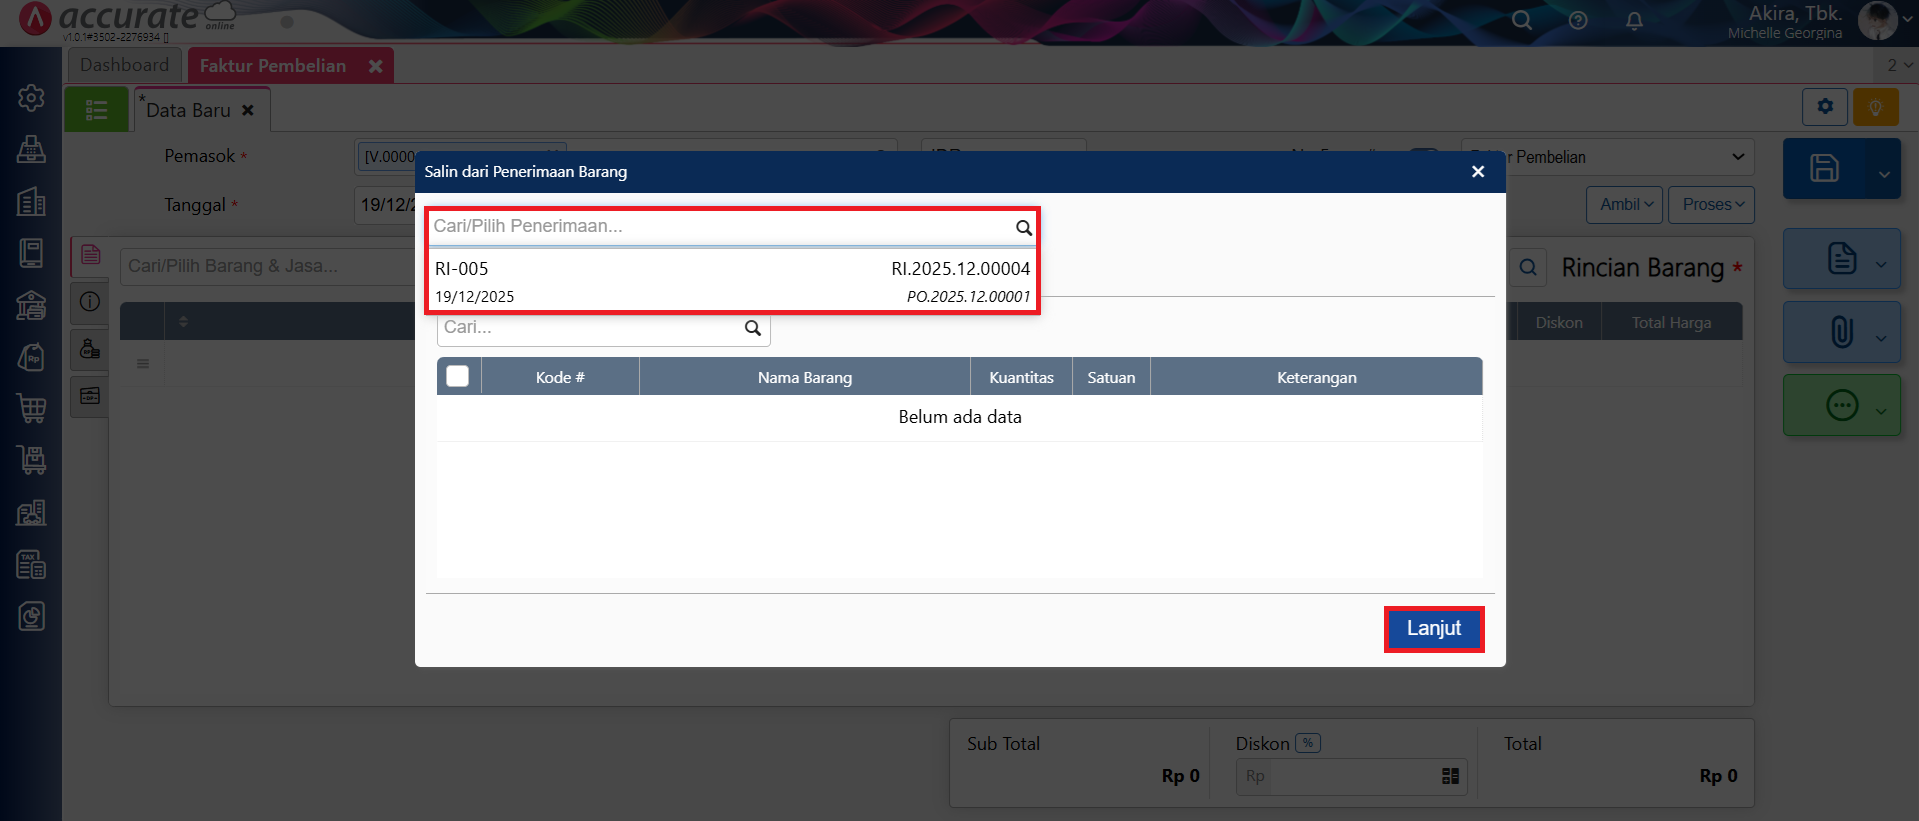The width and height of the screenshot is (1919, 821).
Task: Click the Cari/Pilih Penerimaan search field
Action: tap(720, 227)
